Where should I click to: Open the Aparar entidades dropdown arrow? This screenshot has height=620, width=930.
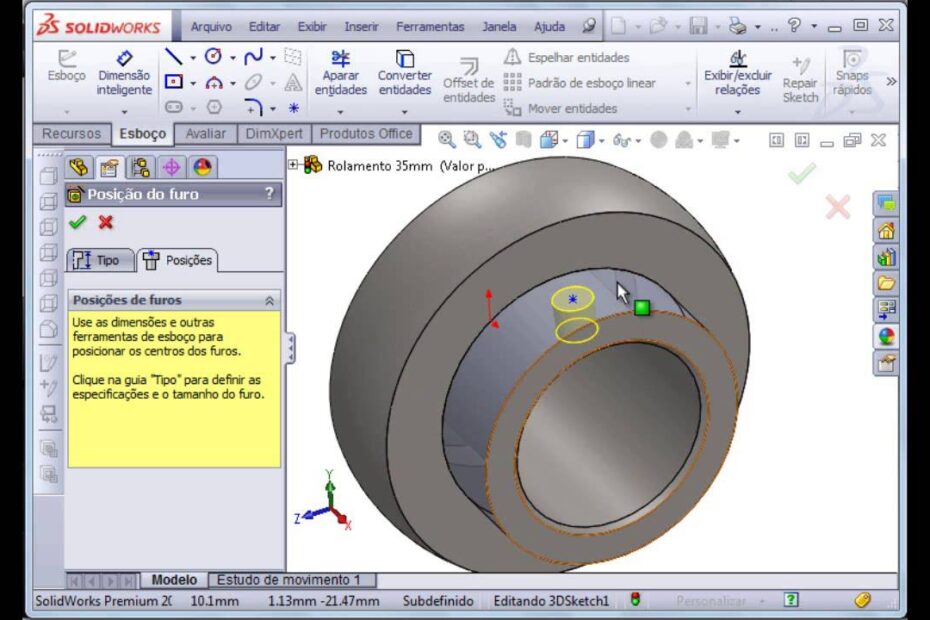[340, 111]
